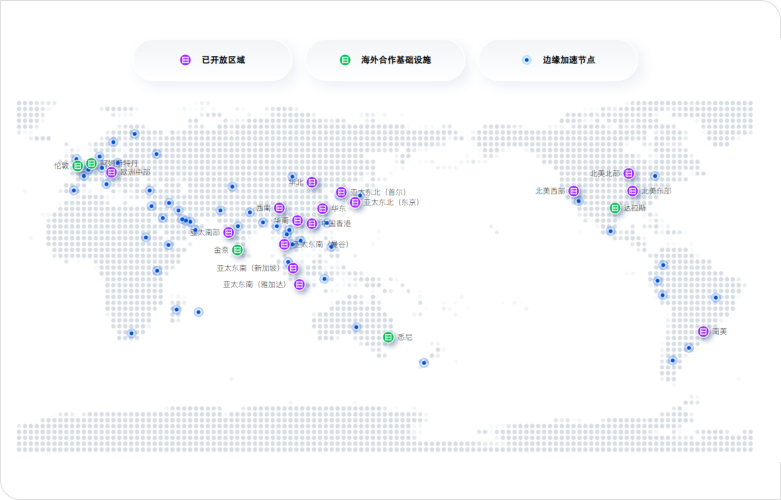Click the 北美西部 region marker

(573, 190)
